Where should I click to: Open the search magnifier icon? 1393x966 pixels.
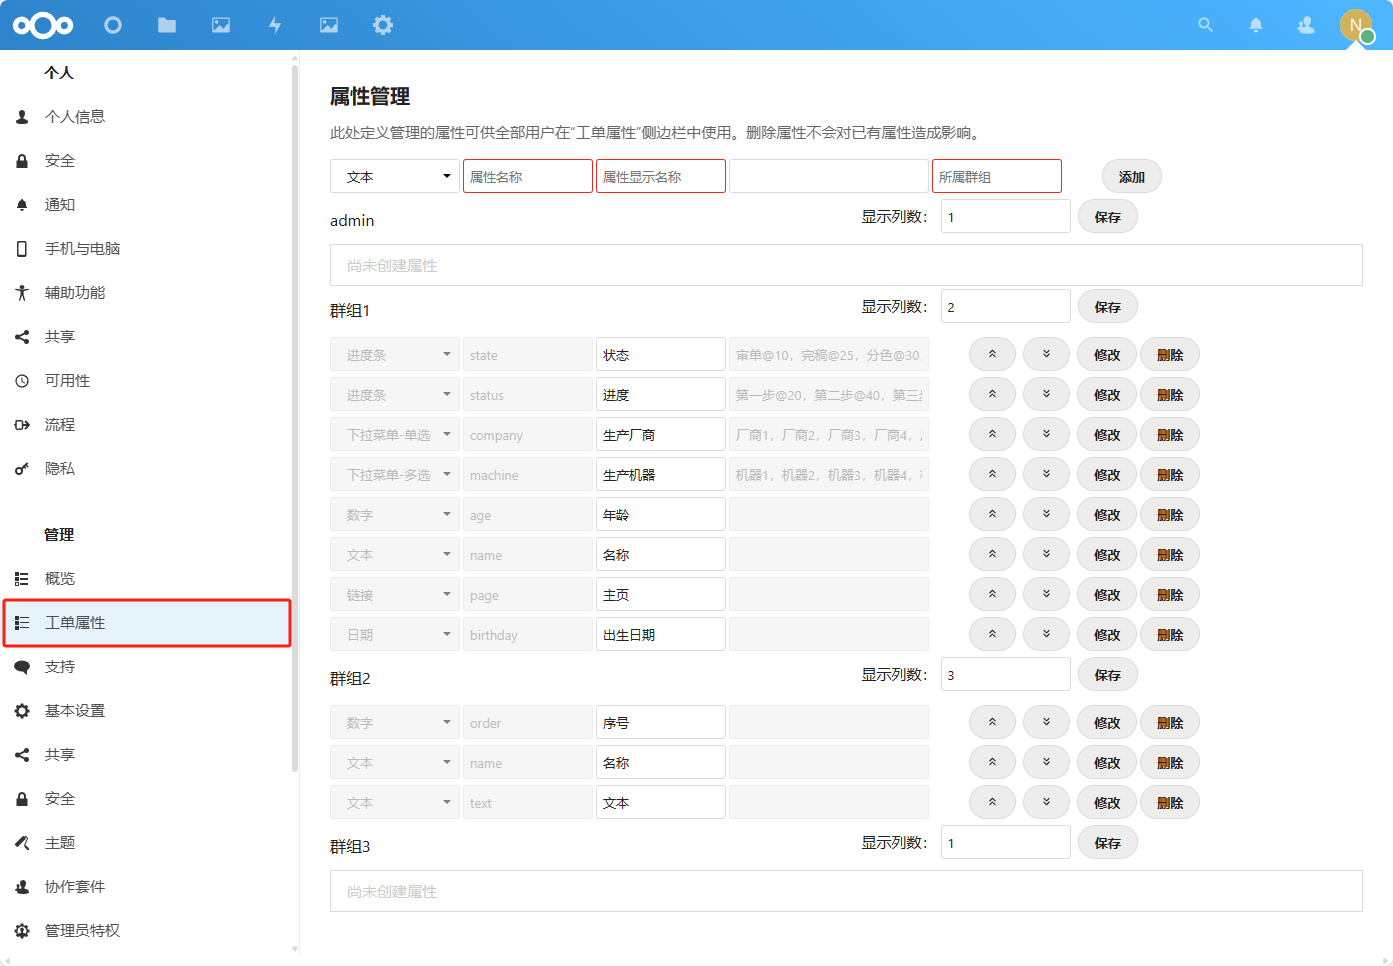pyautogui.click(x=1206, y=25)
